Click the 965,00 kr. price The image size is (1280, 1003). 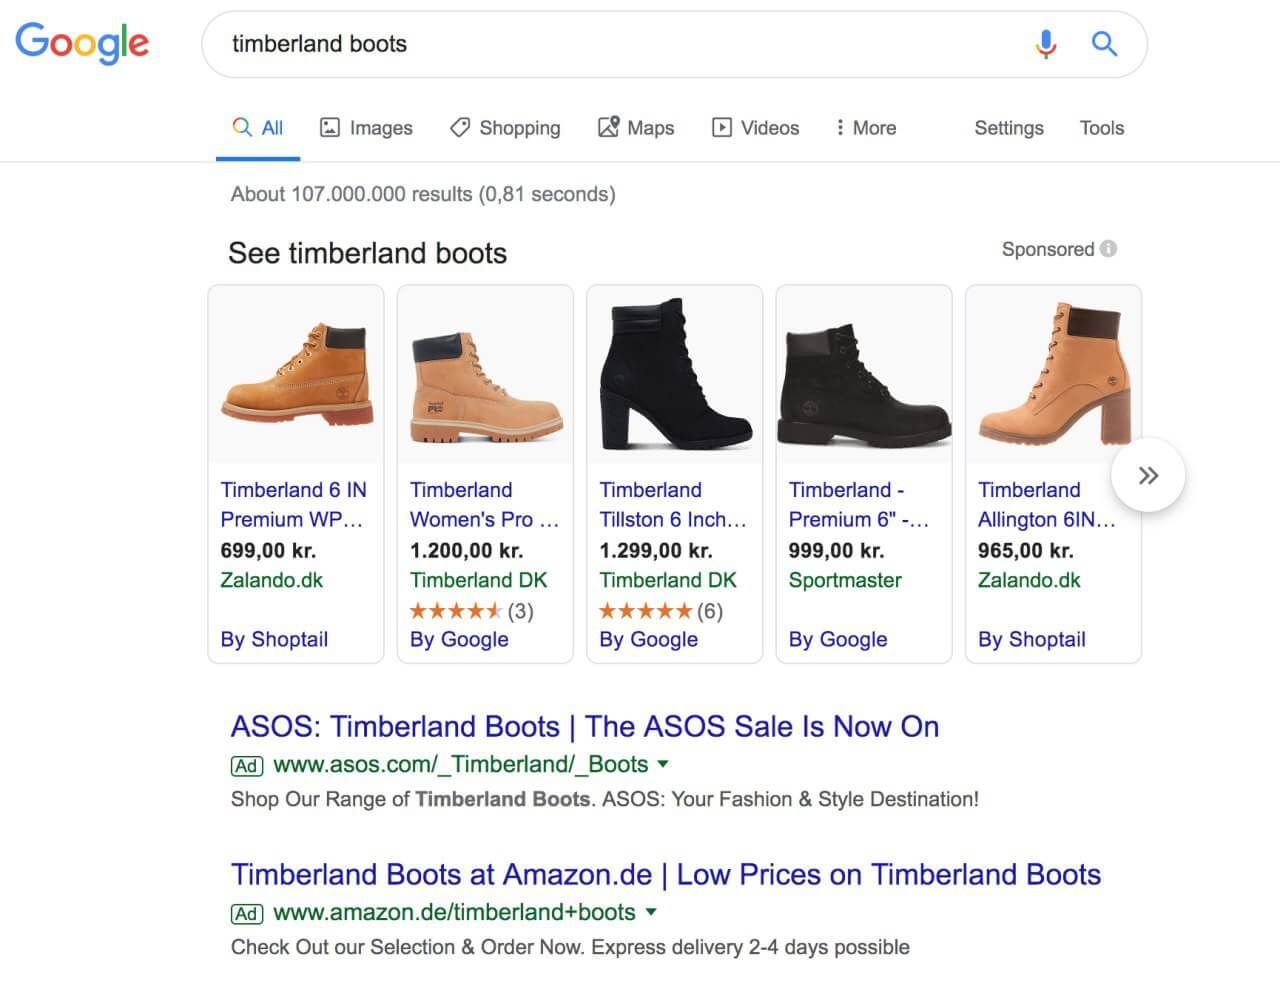click(x=1026, y=550)
